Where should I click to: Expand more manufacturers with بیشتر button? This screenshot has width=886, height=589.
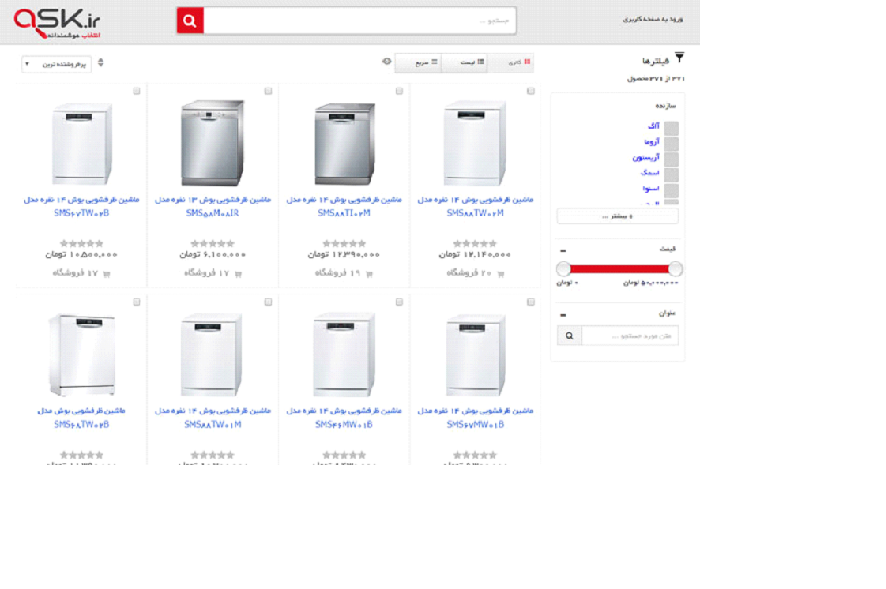[x=618, y=216]
